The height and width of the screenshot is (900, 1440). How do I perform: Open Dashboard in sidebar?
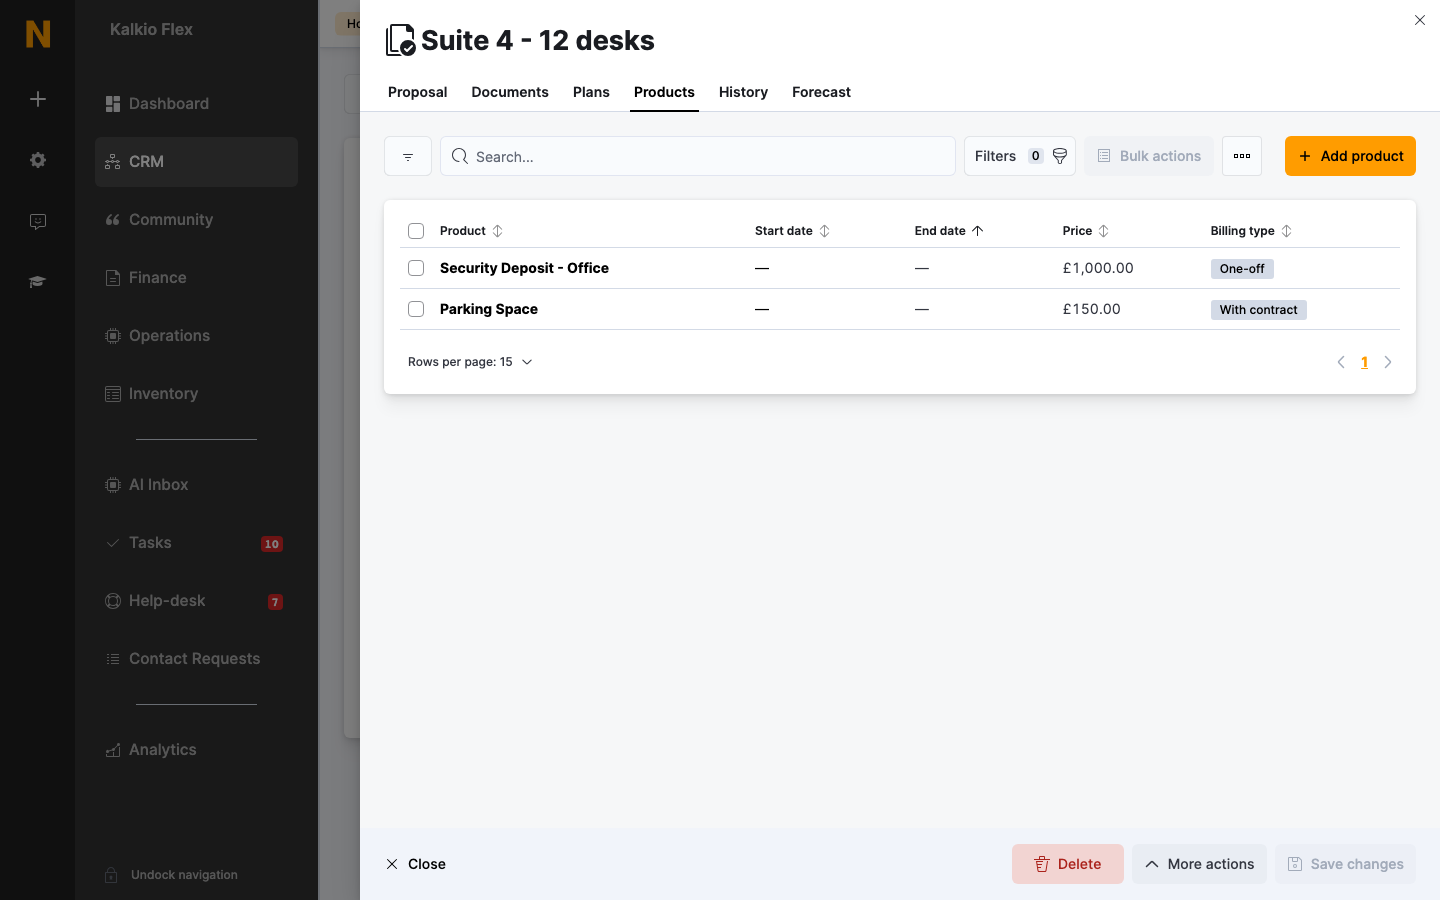point(196,104)
